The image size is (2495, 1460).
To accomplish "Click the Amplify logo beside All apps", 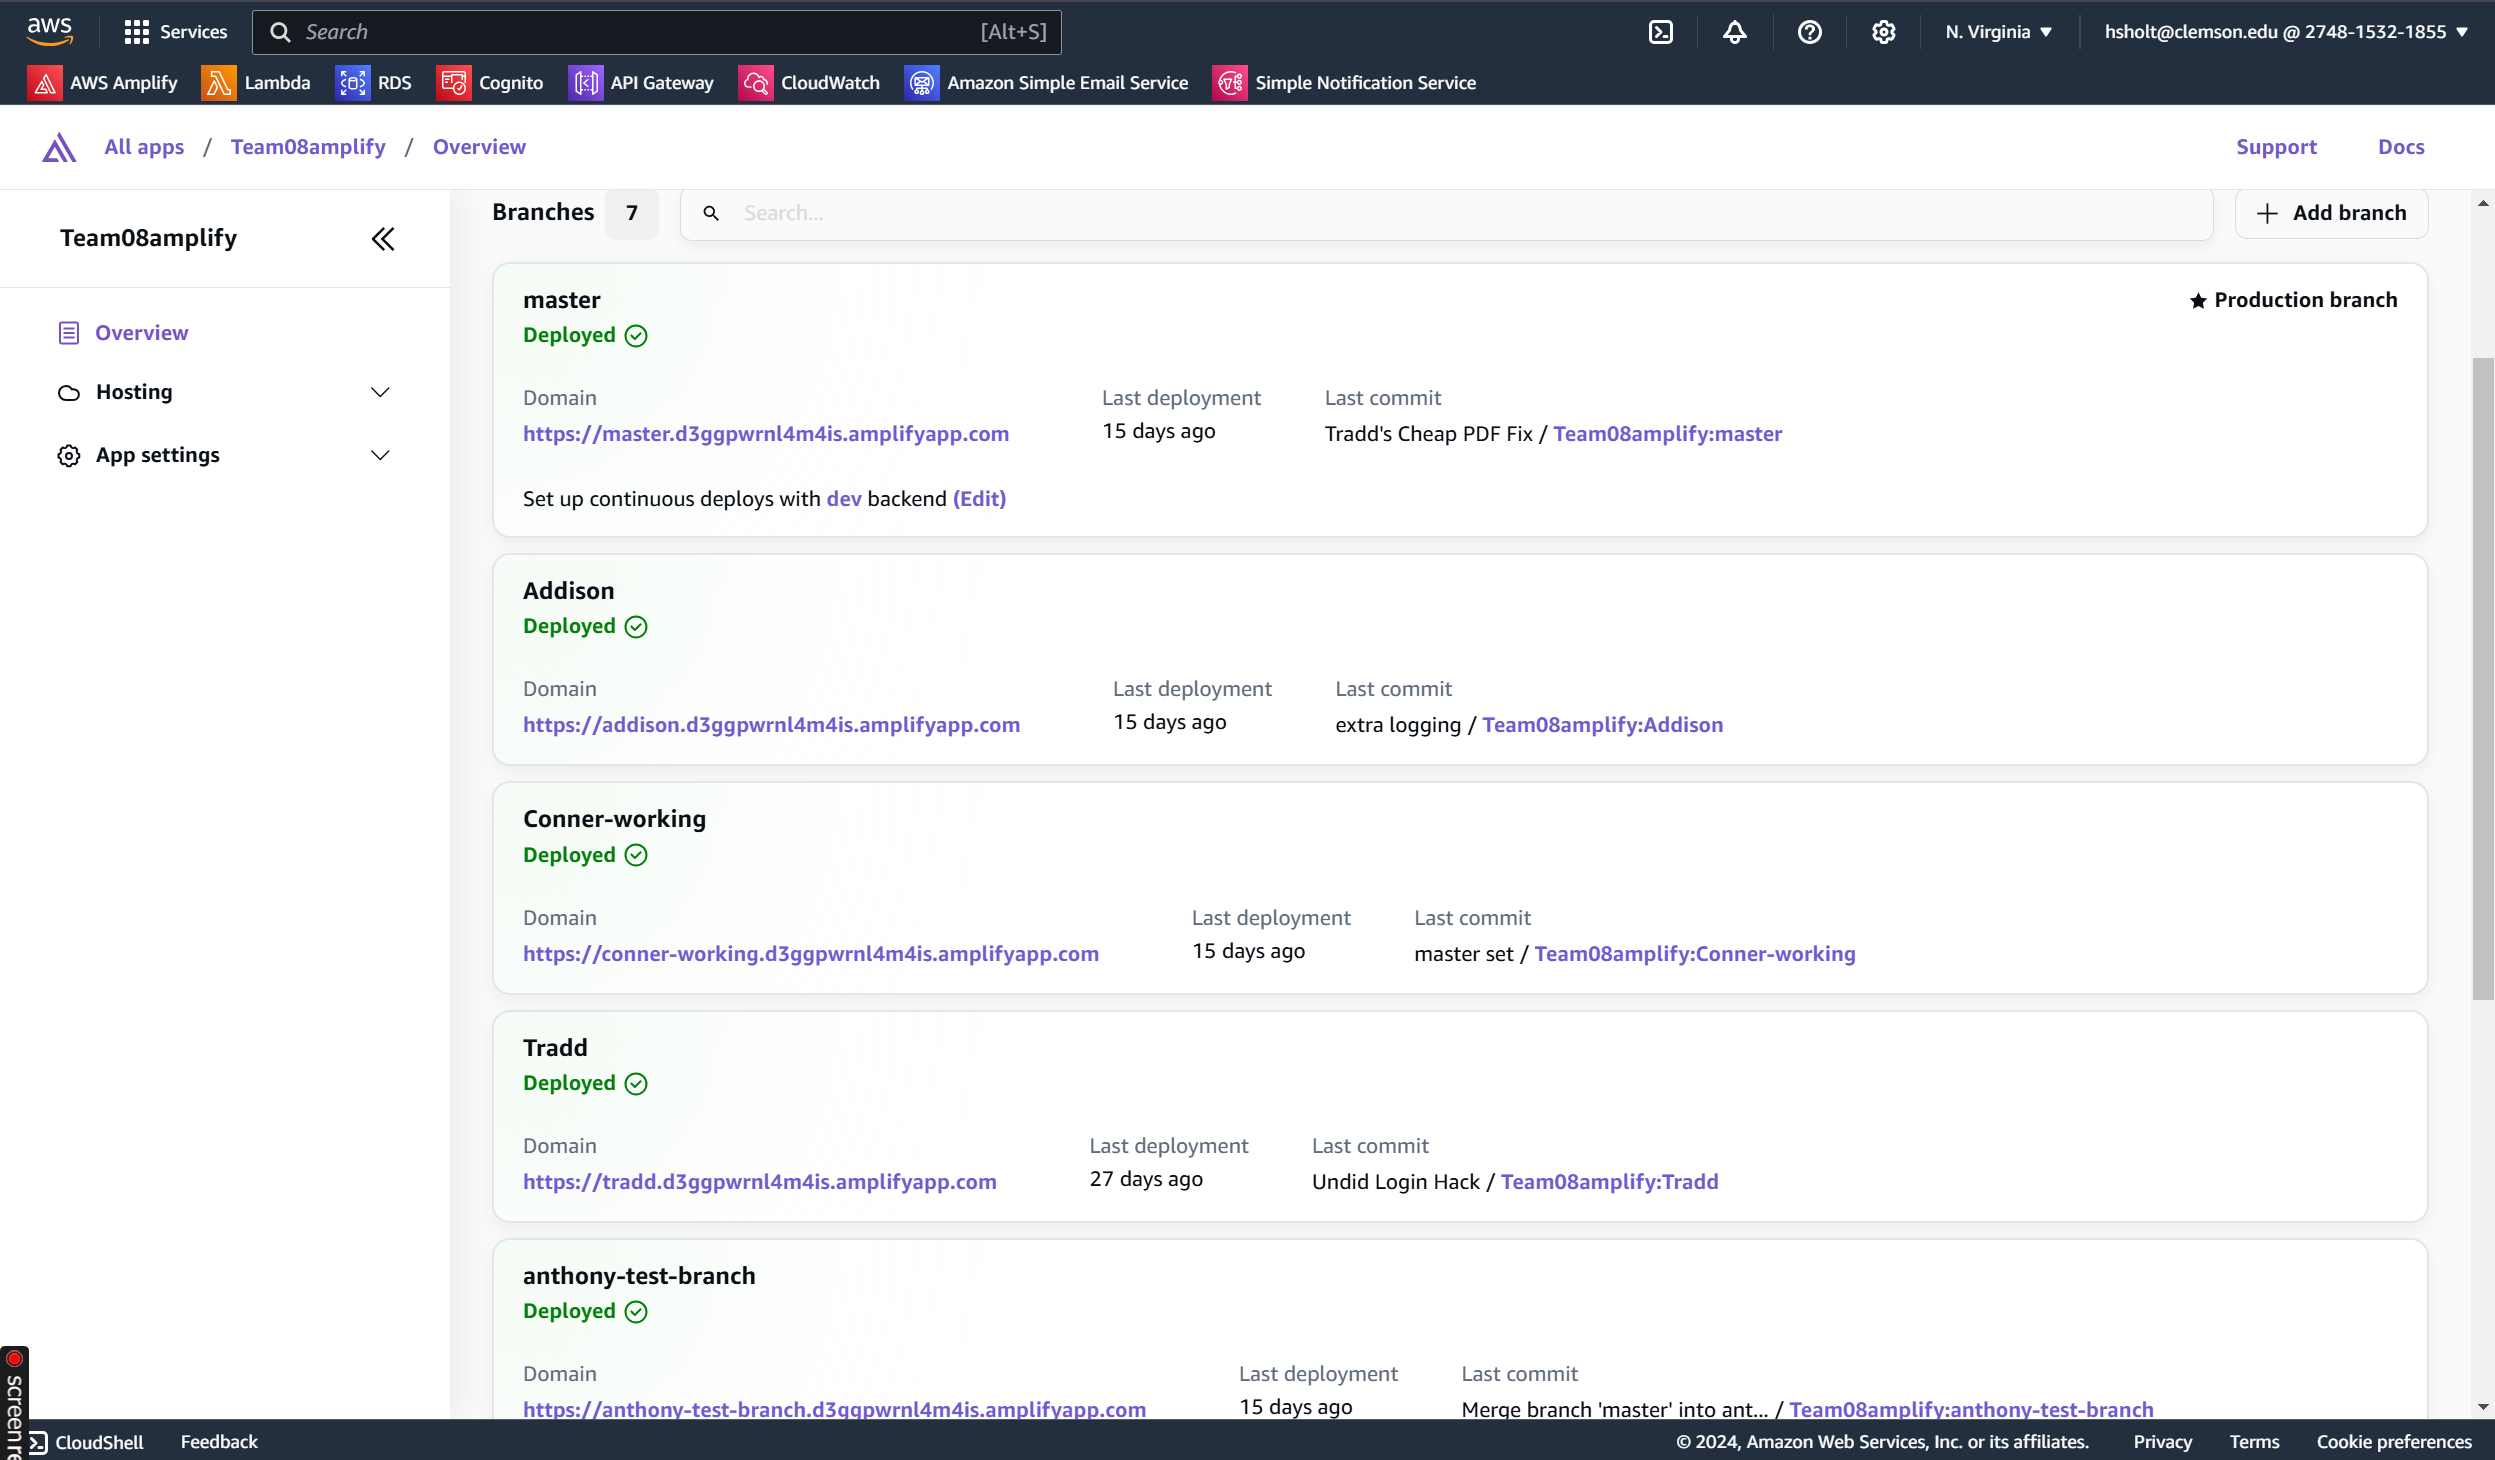I will [59, 148].
